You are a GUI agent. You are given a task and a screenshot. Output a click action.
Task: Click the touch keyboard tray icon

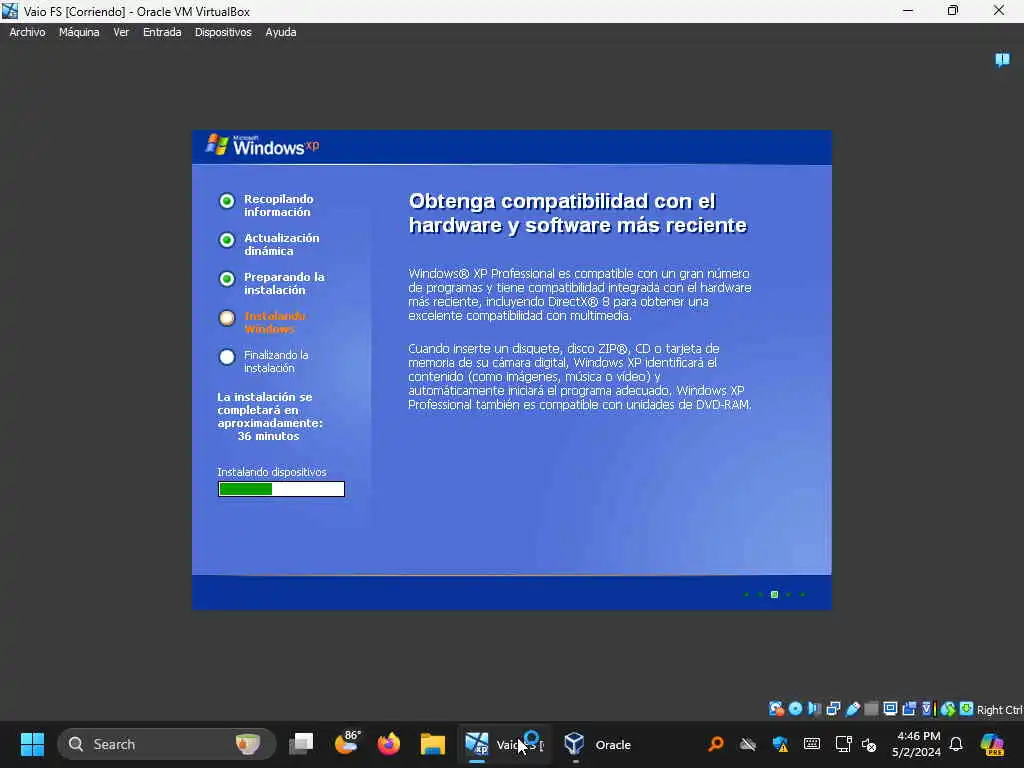pyautogui.click(x=812, y=744)
